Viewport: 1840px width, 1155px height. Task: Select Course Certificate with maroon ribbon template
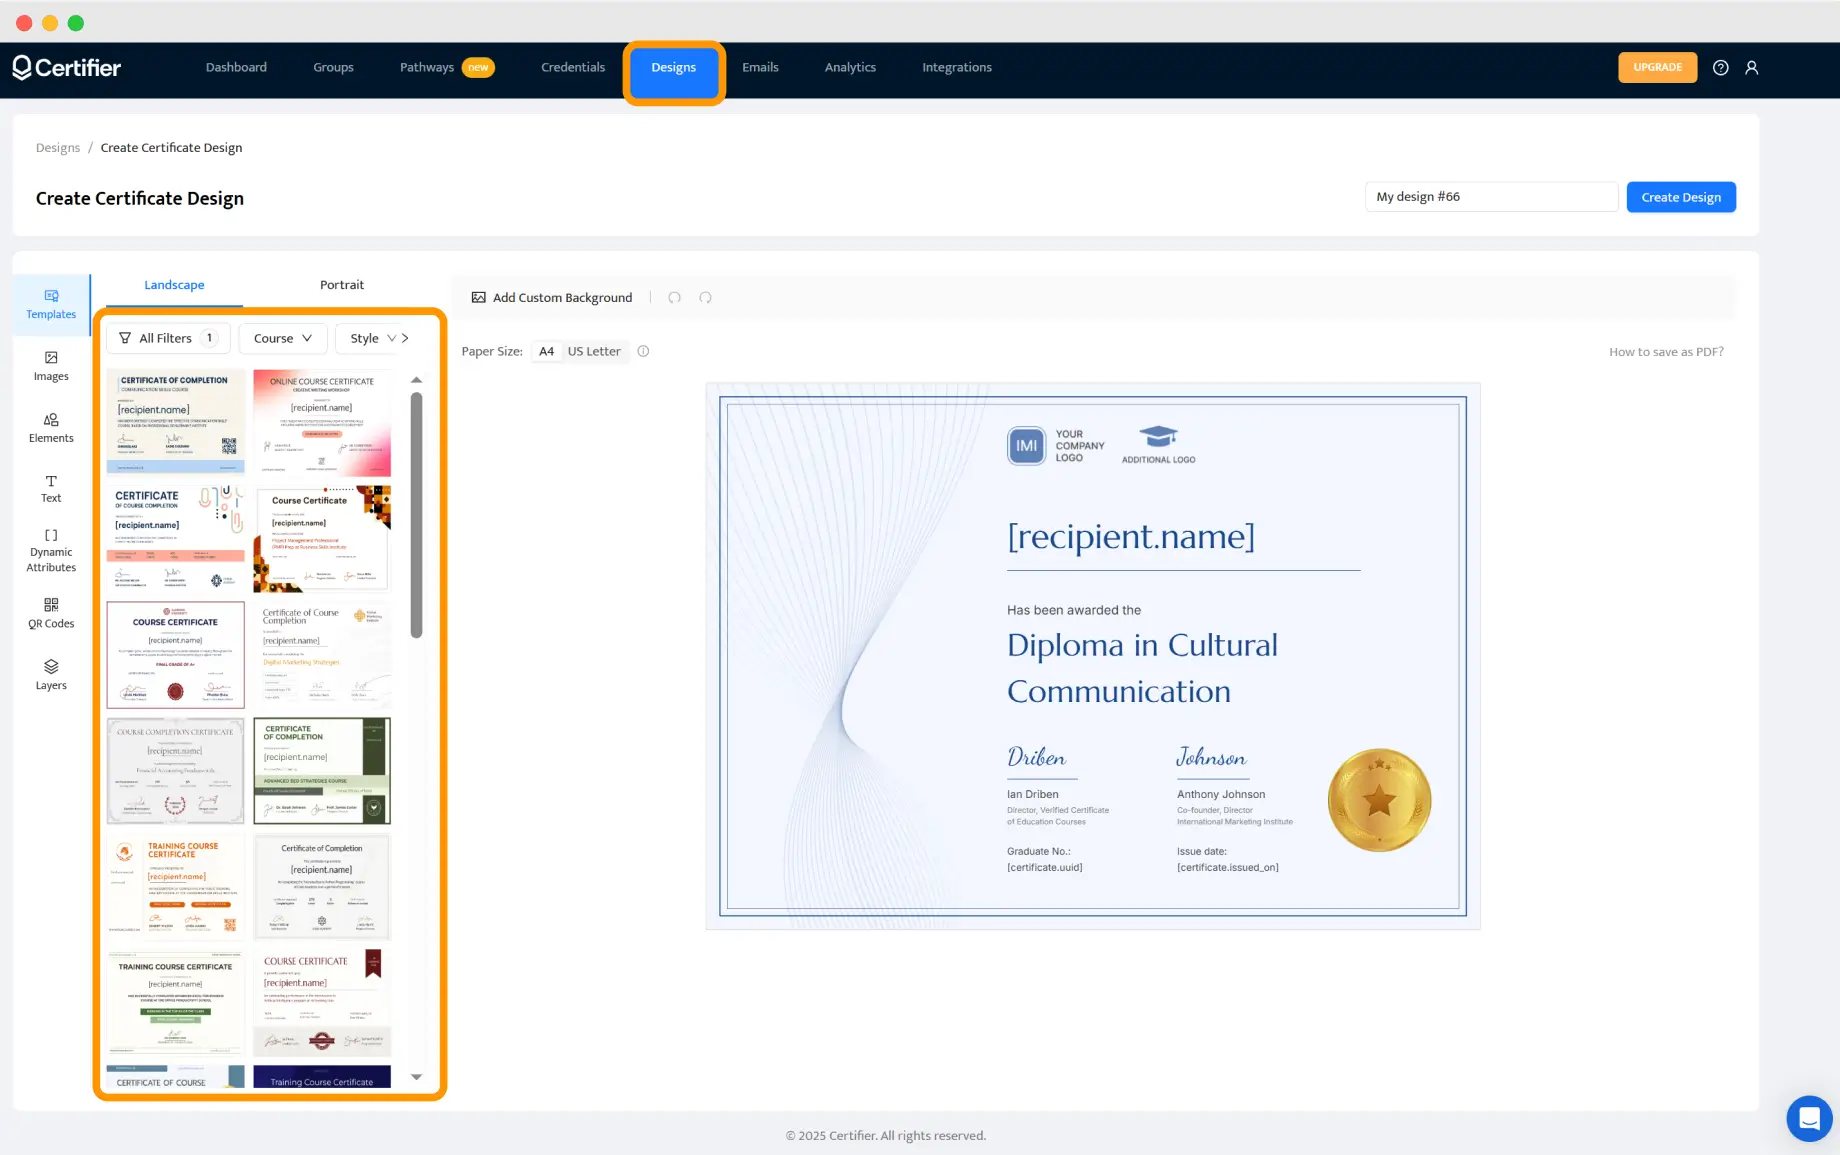pos(322,1003)
